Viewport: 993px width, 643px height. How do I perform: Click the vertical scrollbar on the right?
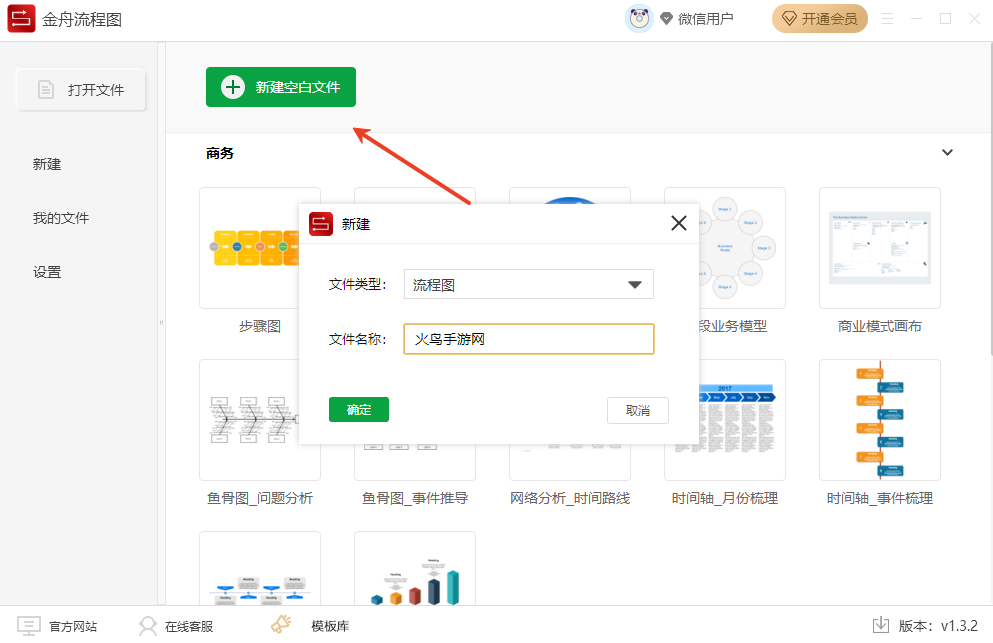click(990, 200)
